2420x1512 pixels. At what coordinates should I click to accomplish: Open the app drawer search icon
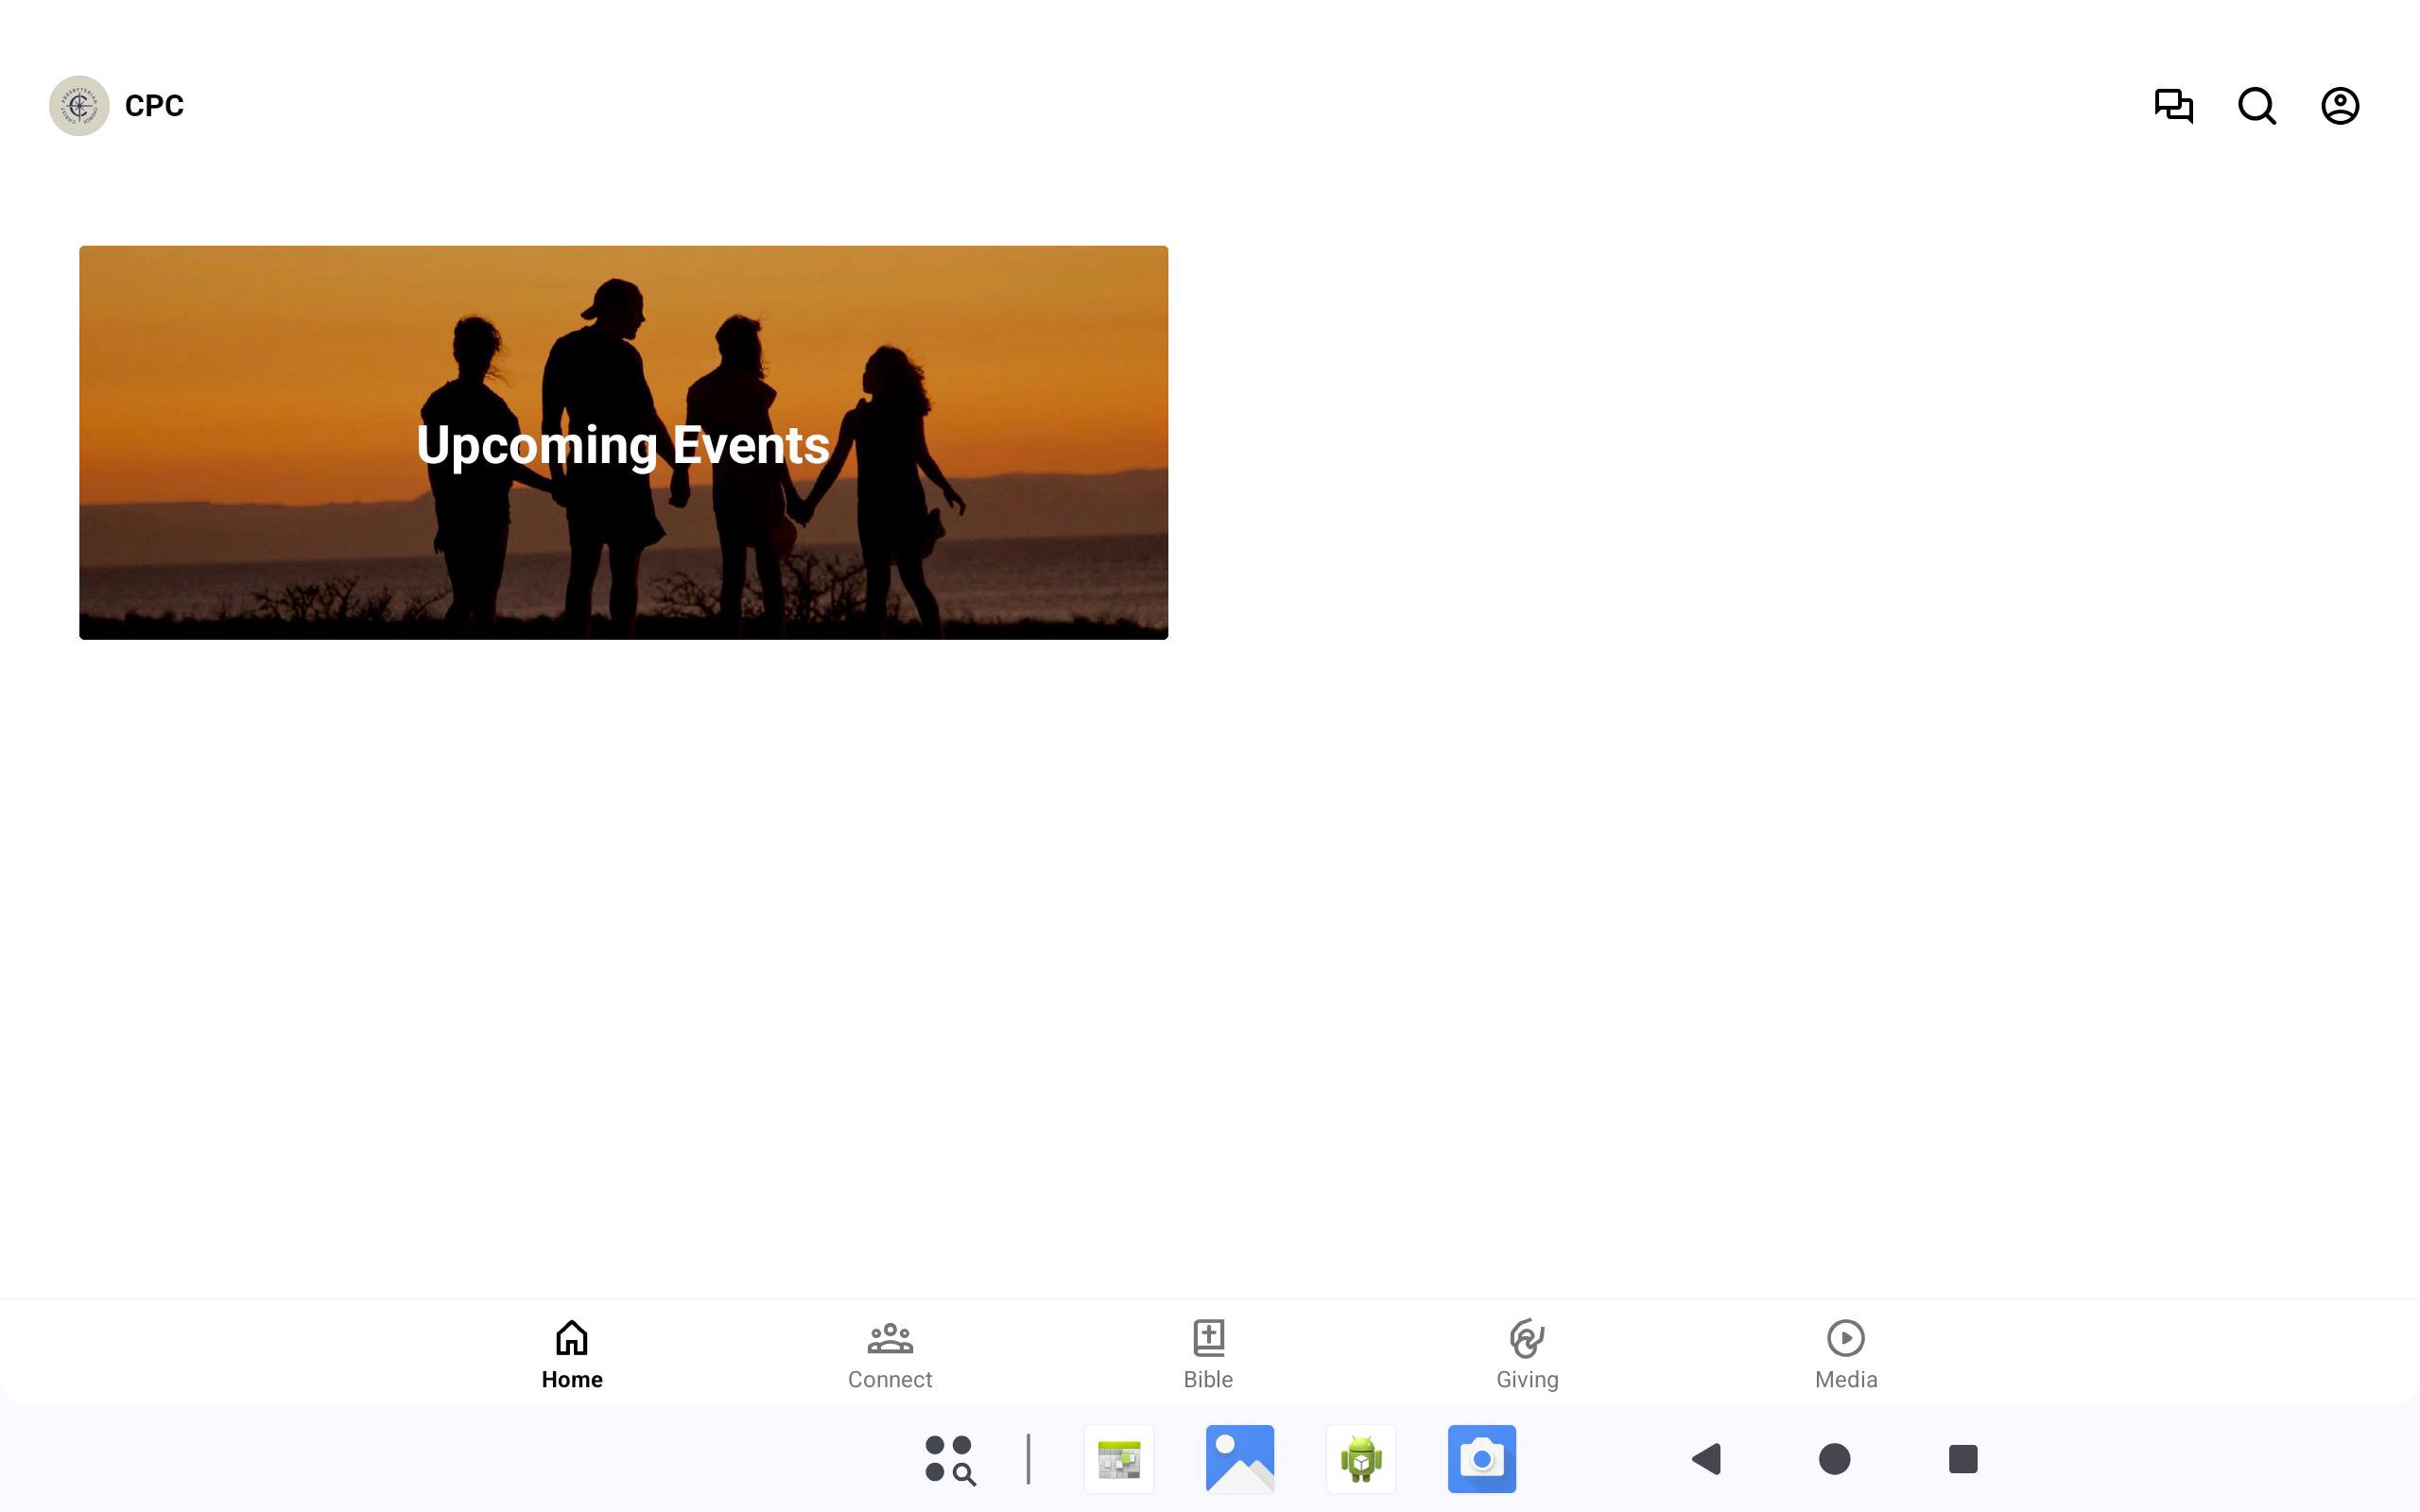(x=949, y=1459)
